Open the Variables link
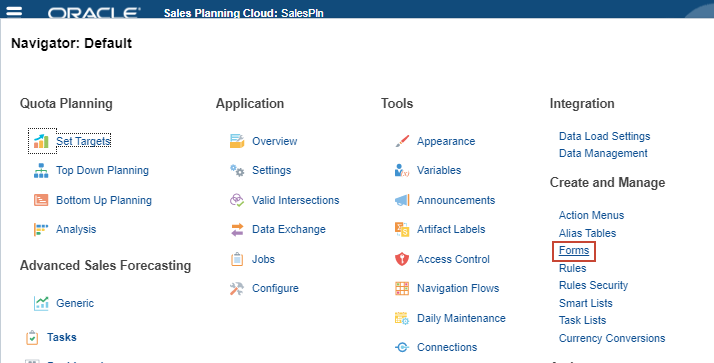This screenshot has height=363, width=714. click(439, 170)
